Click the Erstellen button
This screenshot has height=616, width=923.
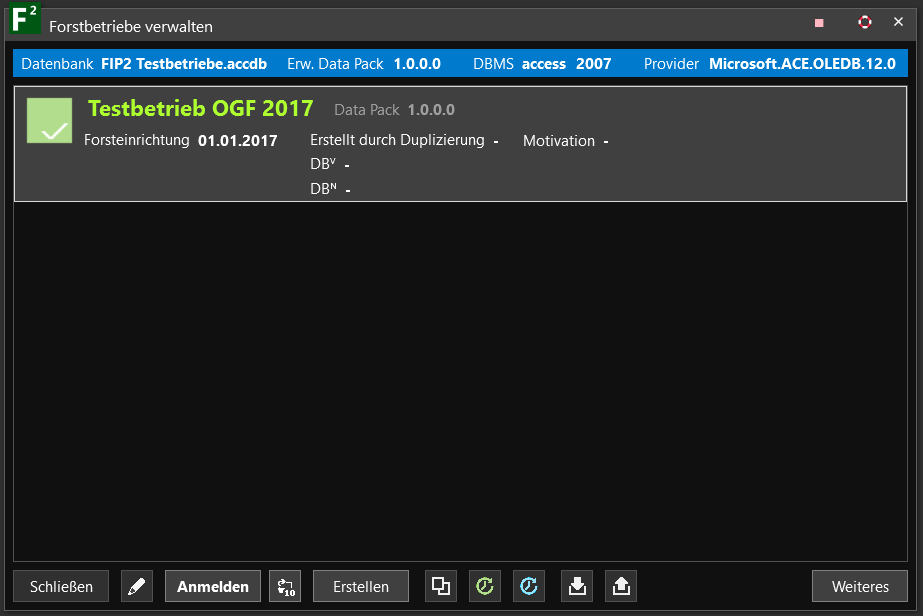(361, 586)
